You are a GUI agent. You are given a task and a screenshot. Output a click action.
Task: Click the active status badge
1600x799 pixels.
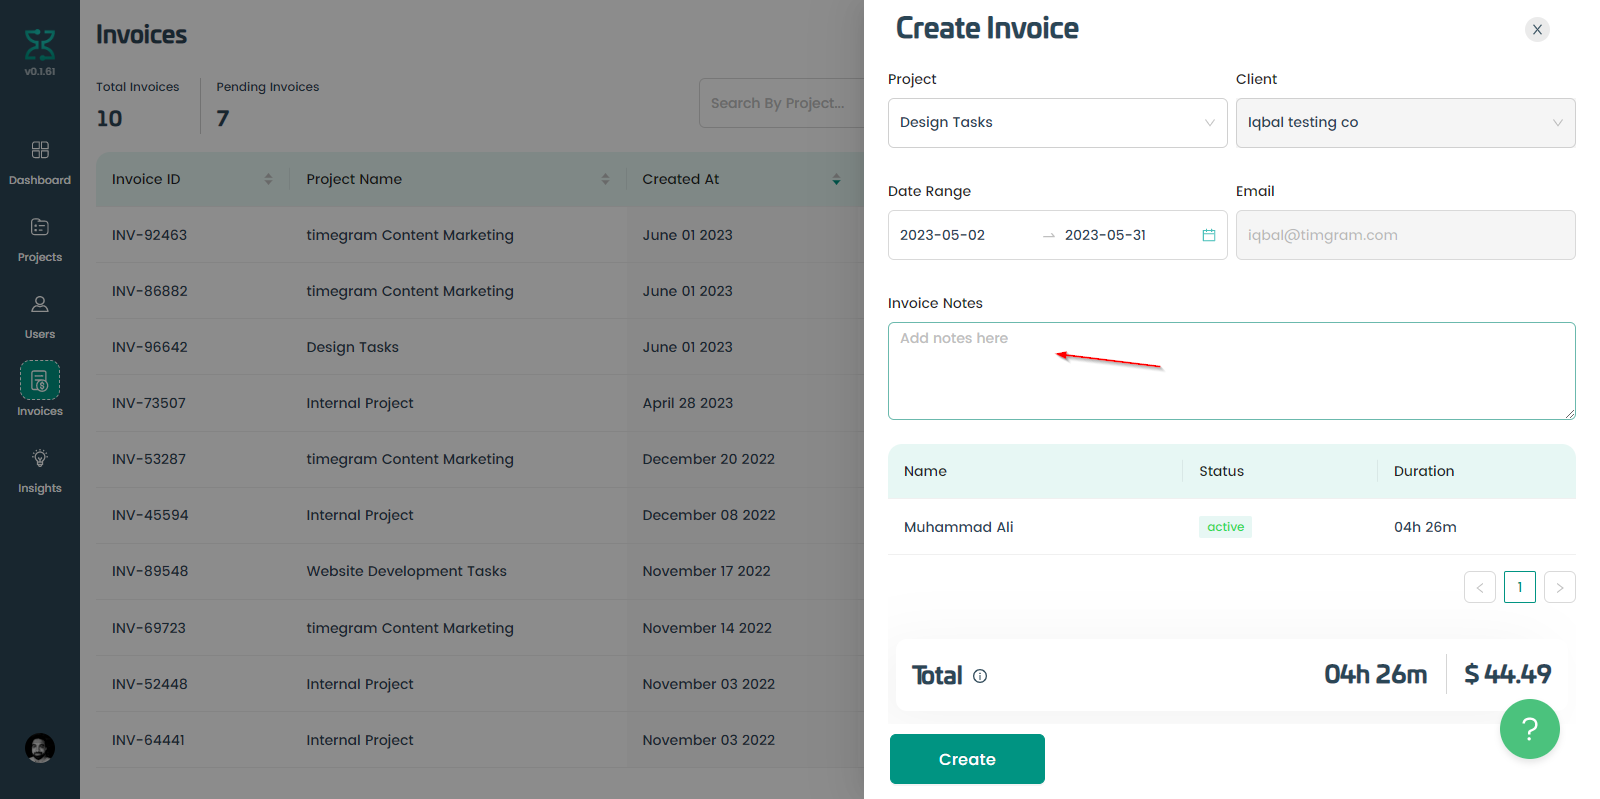click(x=1225, y=527)
